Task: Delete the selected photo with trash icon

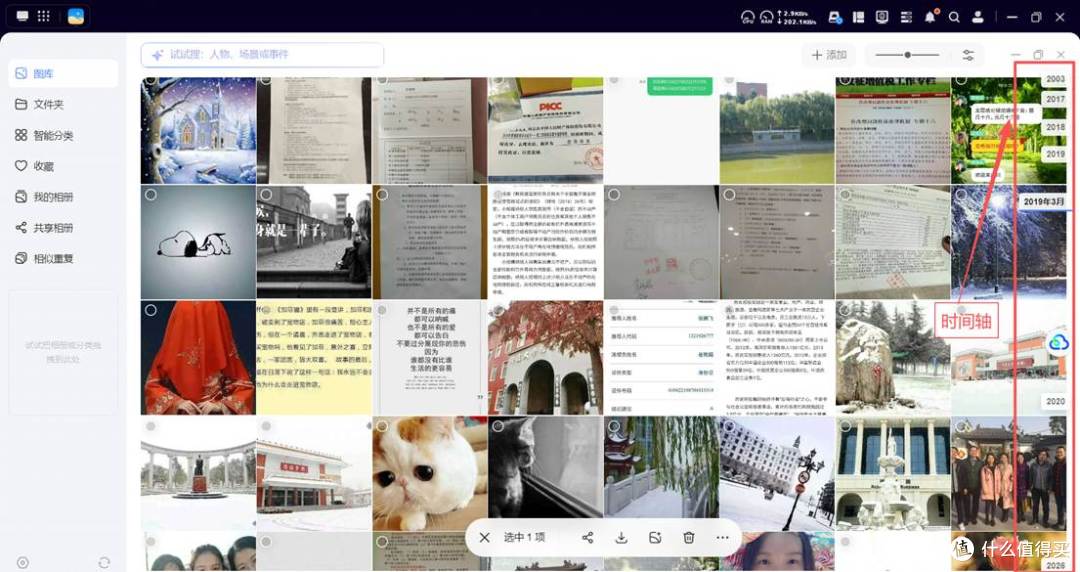Action: 689,538
